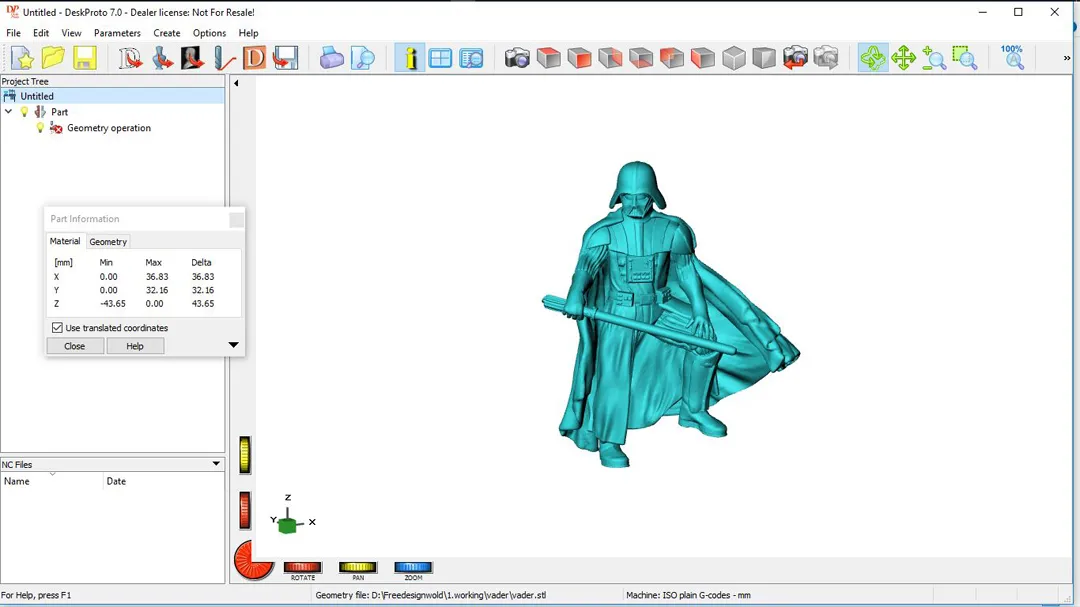Activate the Zoom Window selection tool
This screenshot has width=1080, height=607.
point(965,58)
